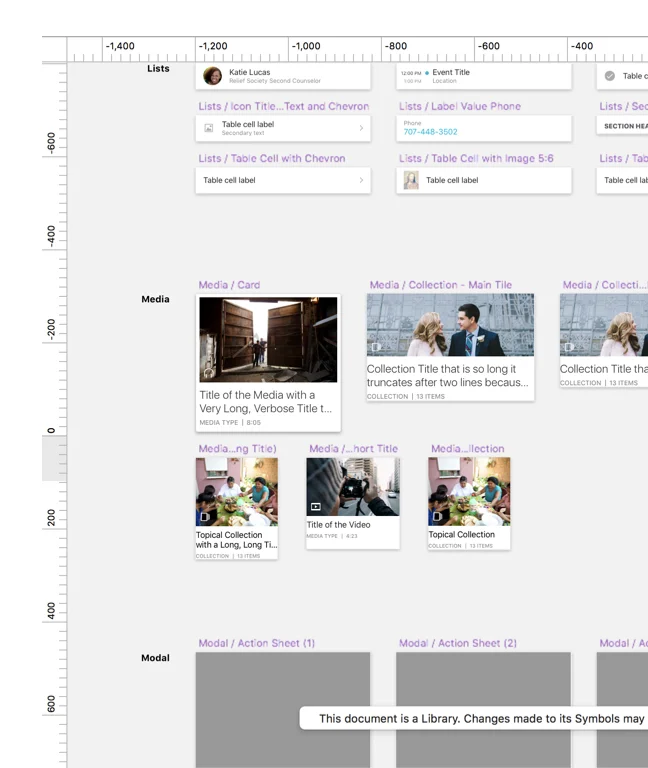Click phone number 707-448-3502
The image size is (648, 768).
pyautogui.click(x=431, y=132)
